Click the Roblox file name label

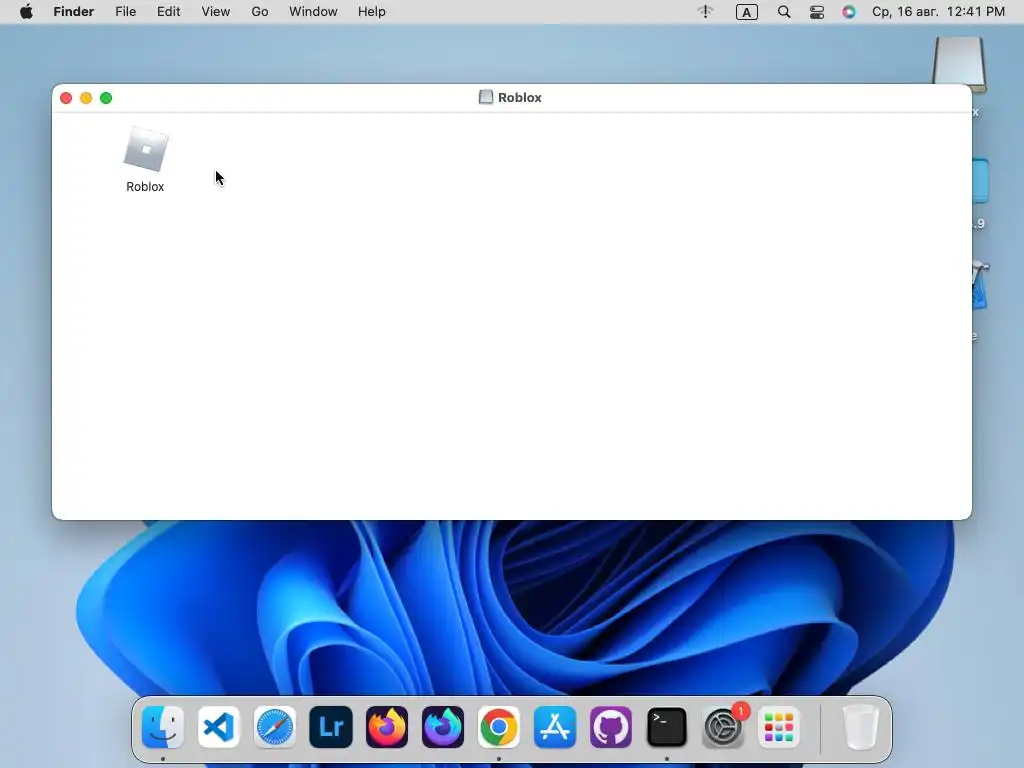[x=145, y=187]
